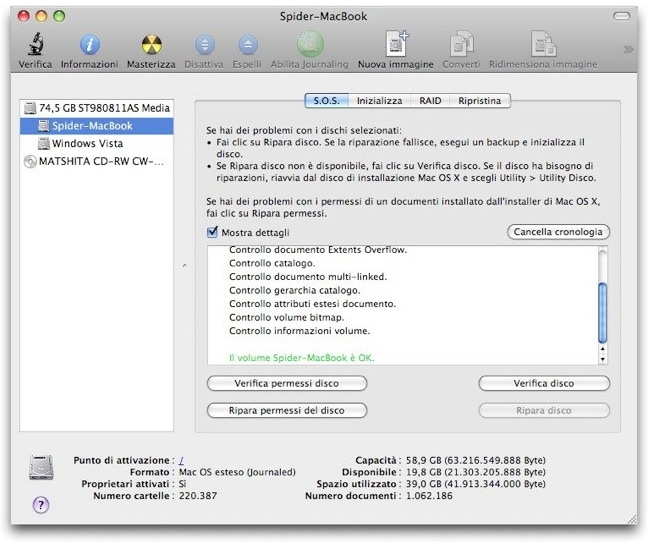Click 'Controllo documento multi-linked.' log entry
Viewport: 648px width, 548px height.
[308, 276]
